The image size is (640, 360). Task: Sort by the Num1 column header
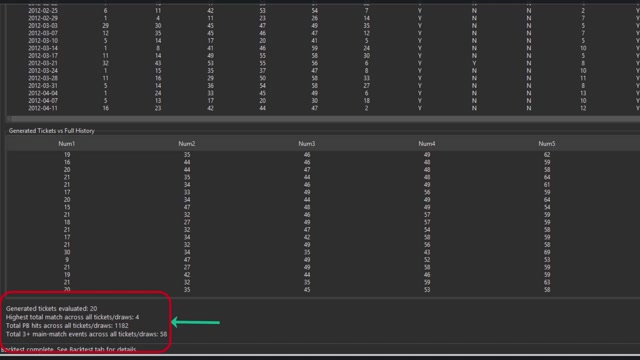[x=67, y=144]
